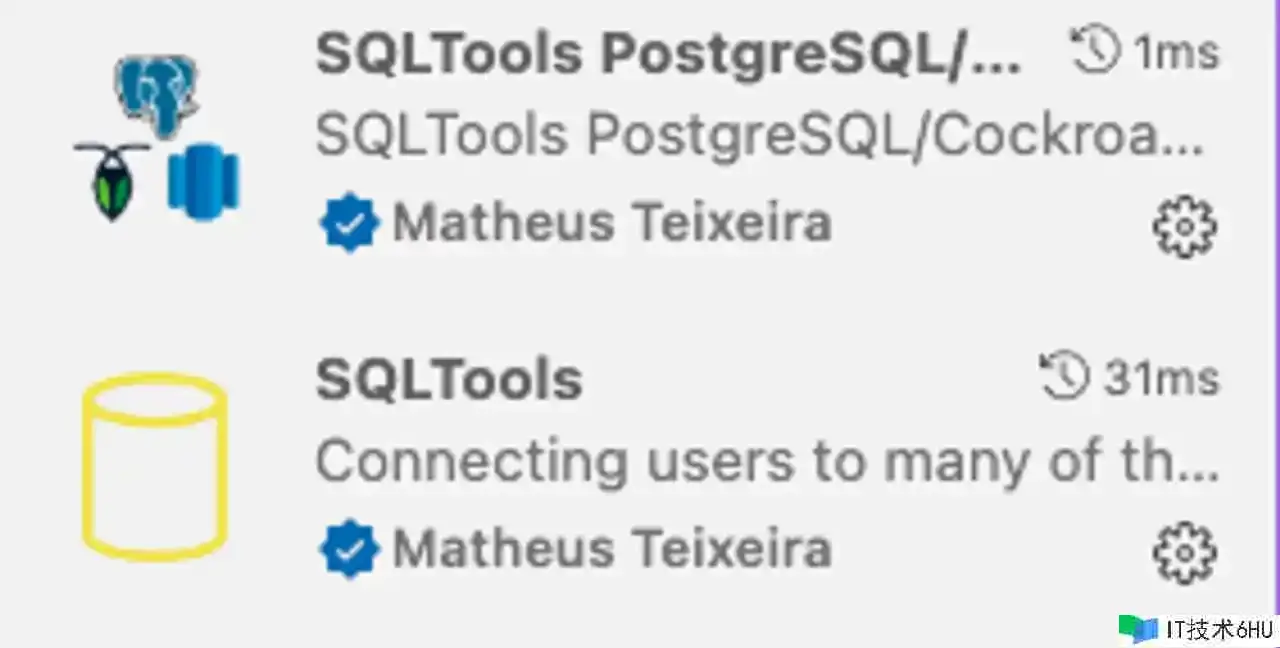Click the IT技术6HU watermark text
This screenshot has width=1280, height=648.
pyautogui.click(x=1220, y=630)
